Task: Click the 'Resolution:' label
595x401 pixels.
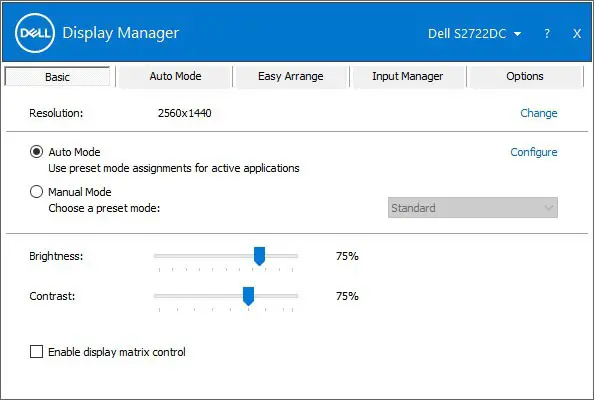Action: [x=56, y=113]
